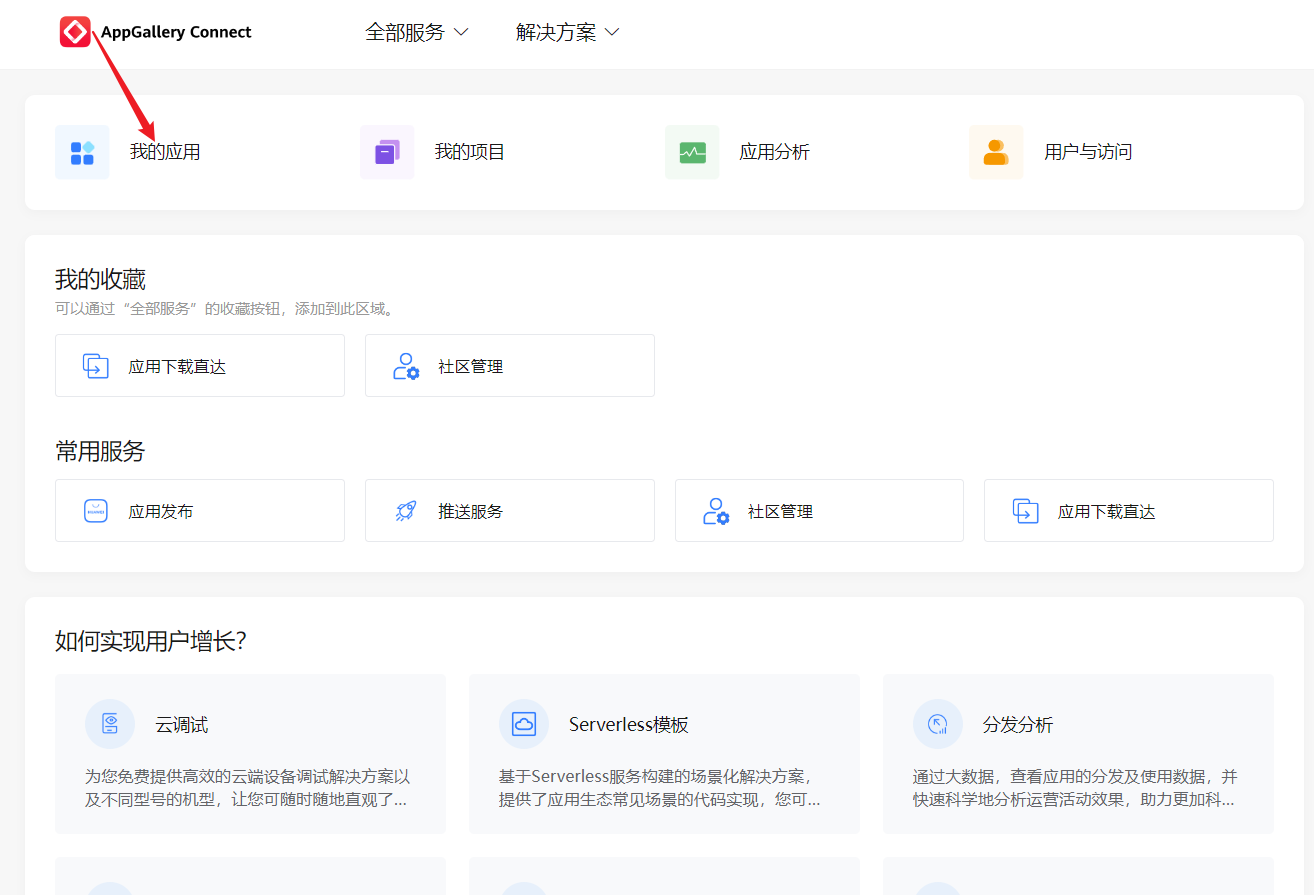Open 用户与访问 link text

[1088, 152]
